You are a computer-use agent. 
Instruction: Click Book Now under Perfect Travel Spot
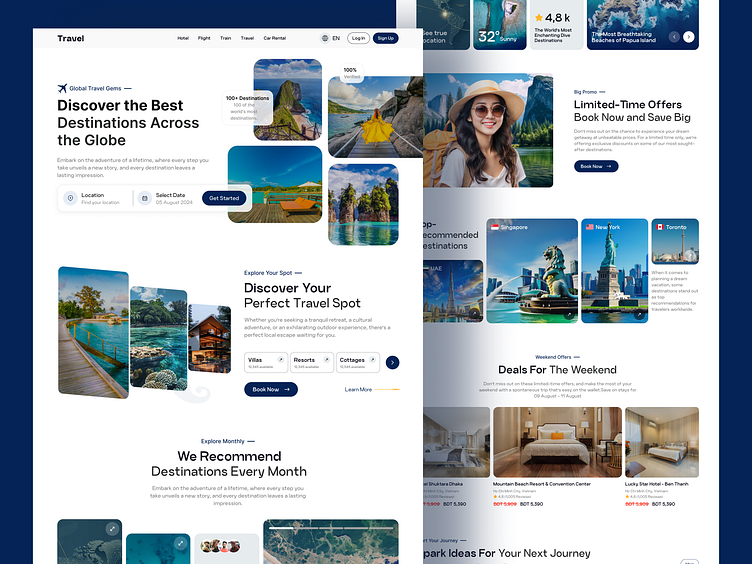[x=271, y=389]
